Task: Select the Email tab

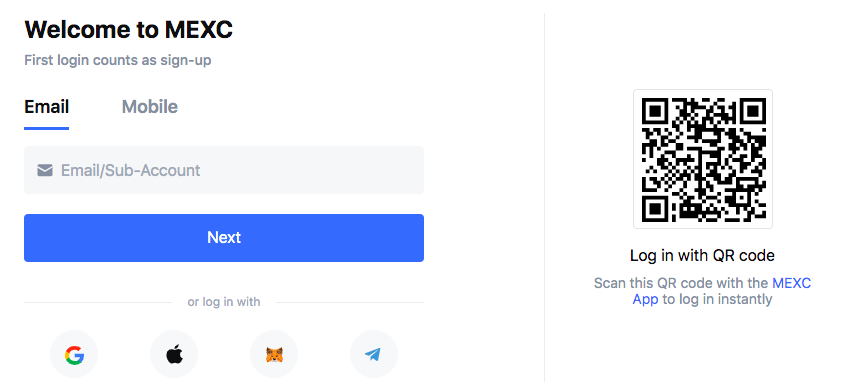Action: [x=46, y=106]
